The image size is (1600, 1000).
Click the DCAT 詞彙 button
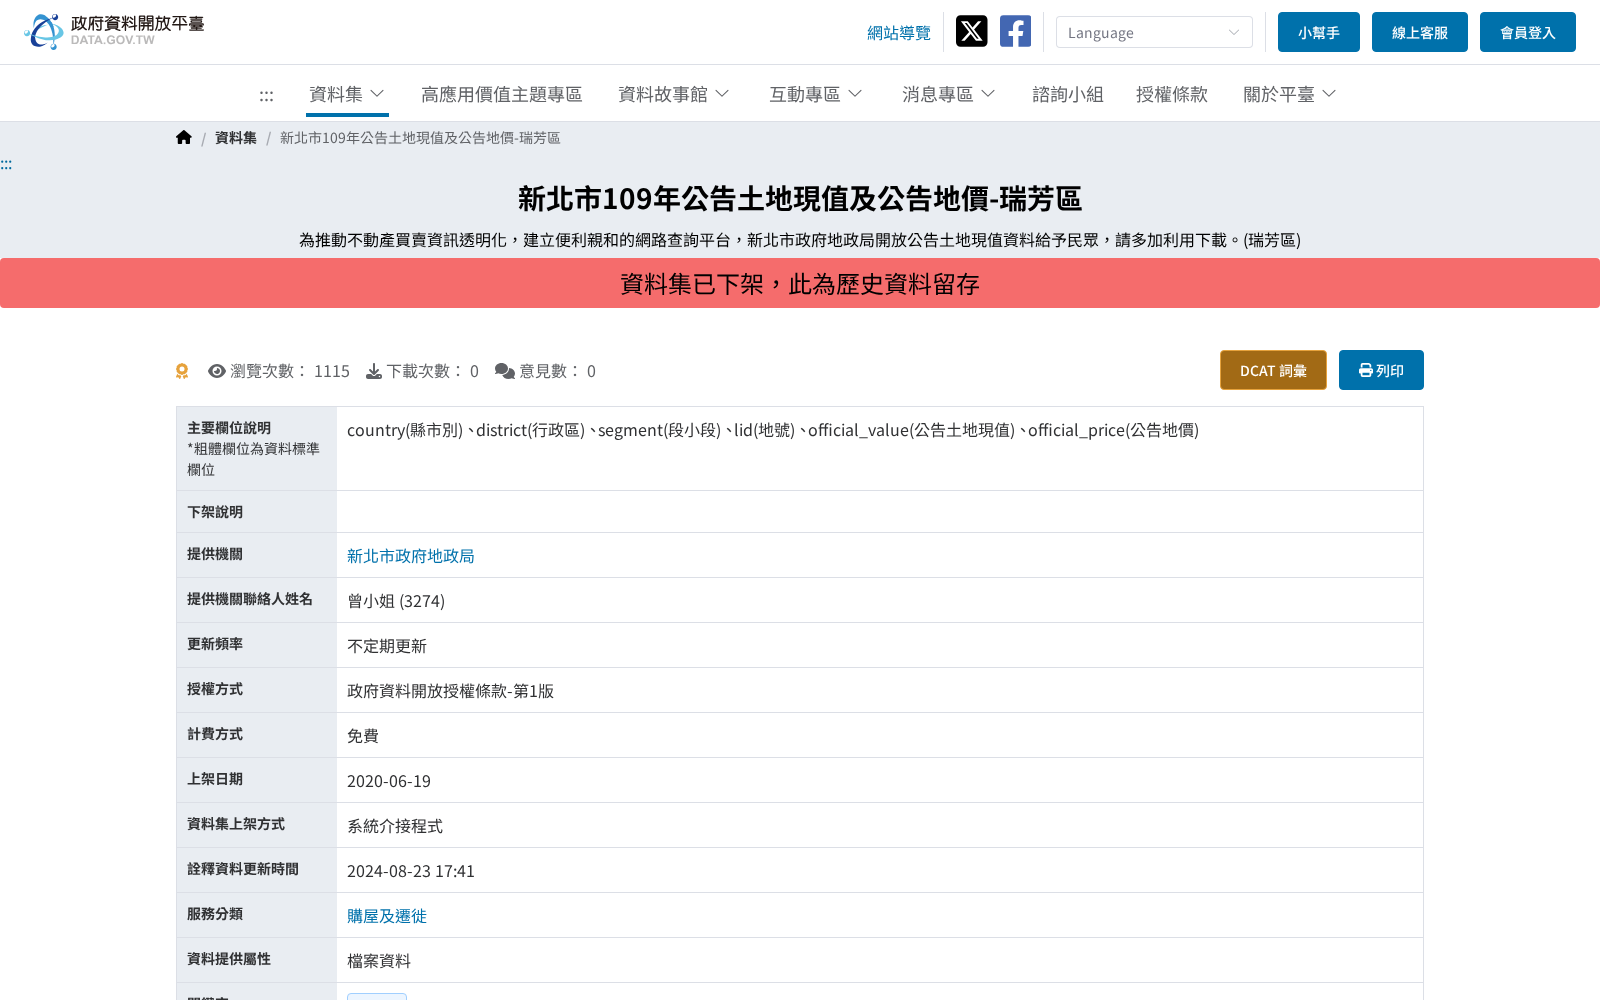click(x=1273, y=370)
